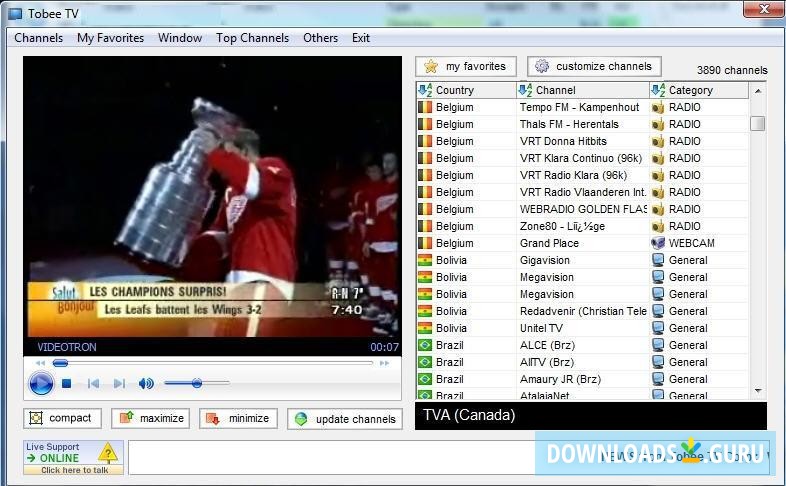Stop the video playback
Image resolution: width=786 pixels, height=486 pixels.
click(66, 383)
